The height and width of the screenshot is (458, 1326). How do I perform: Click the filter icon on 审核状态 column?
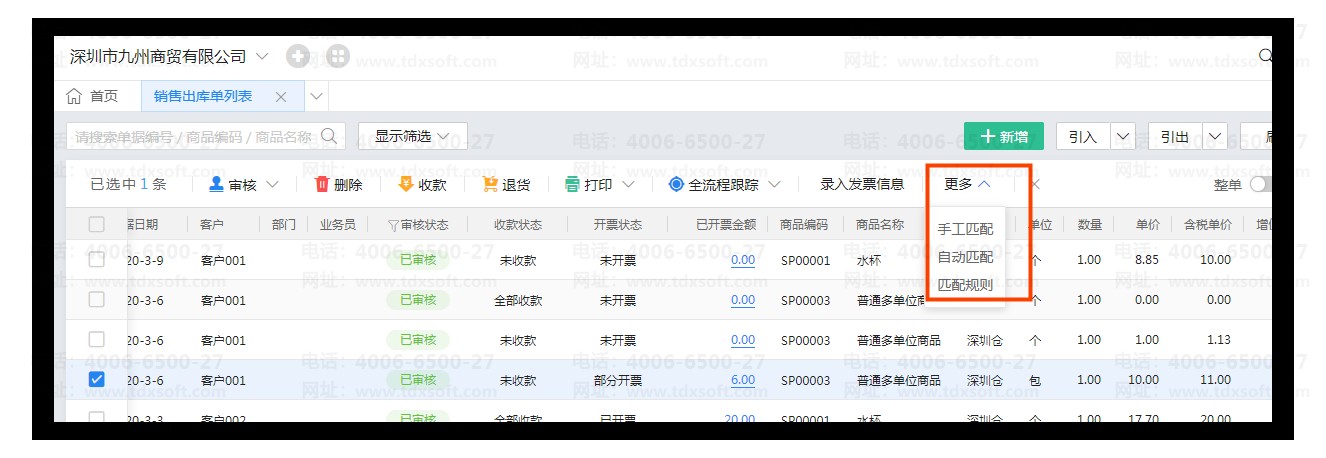(x=393, y=225)
